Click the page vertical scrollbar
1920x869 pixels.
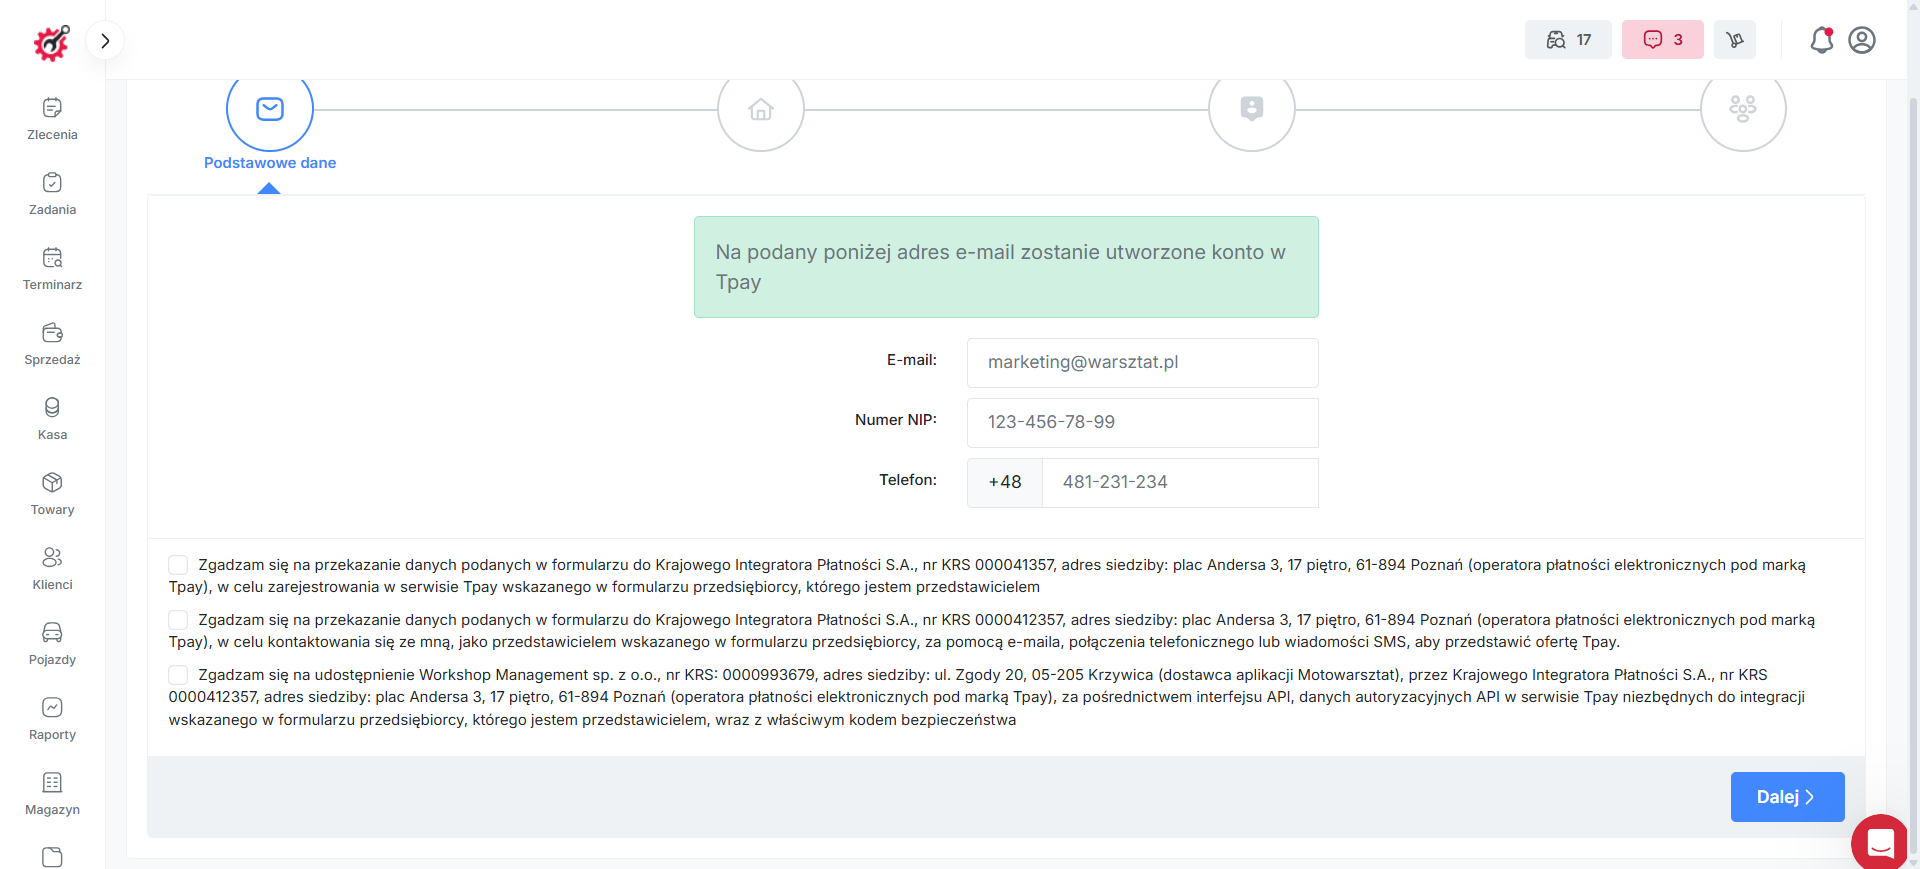(1913, 450)
